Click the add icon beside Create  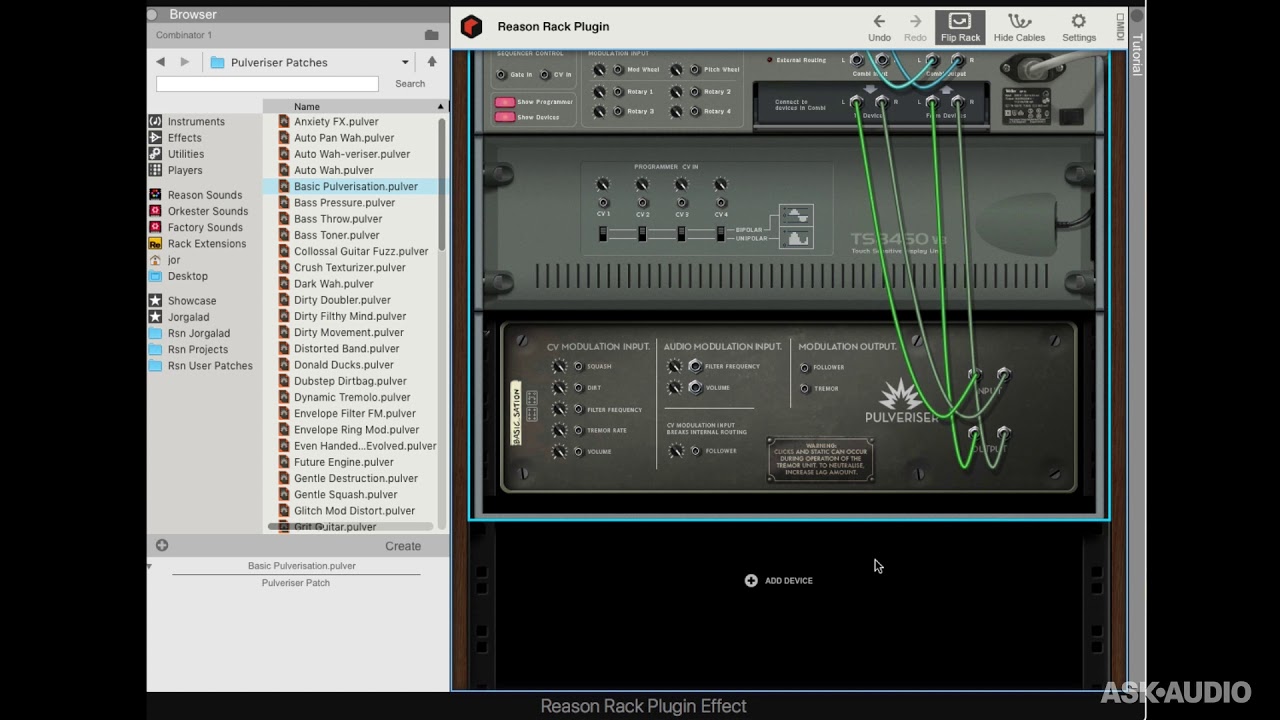[x=162, y=545]
